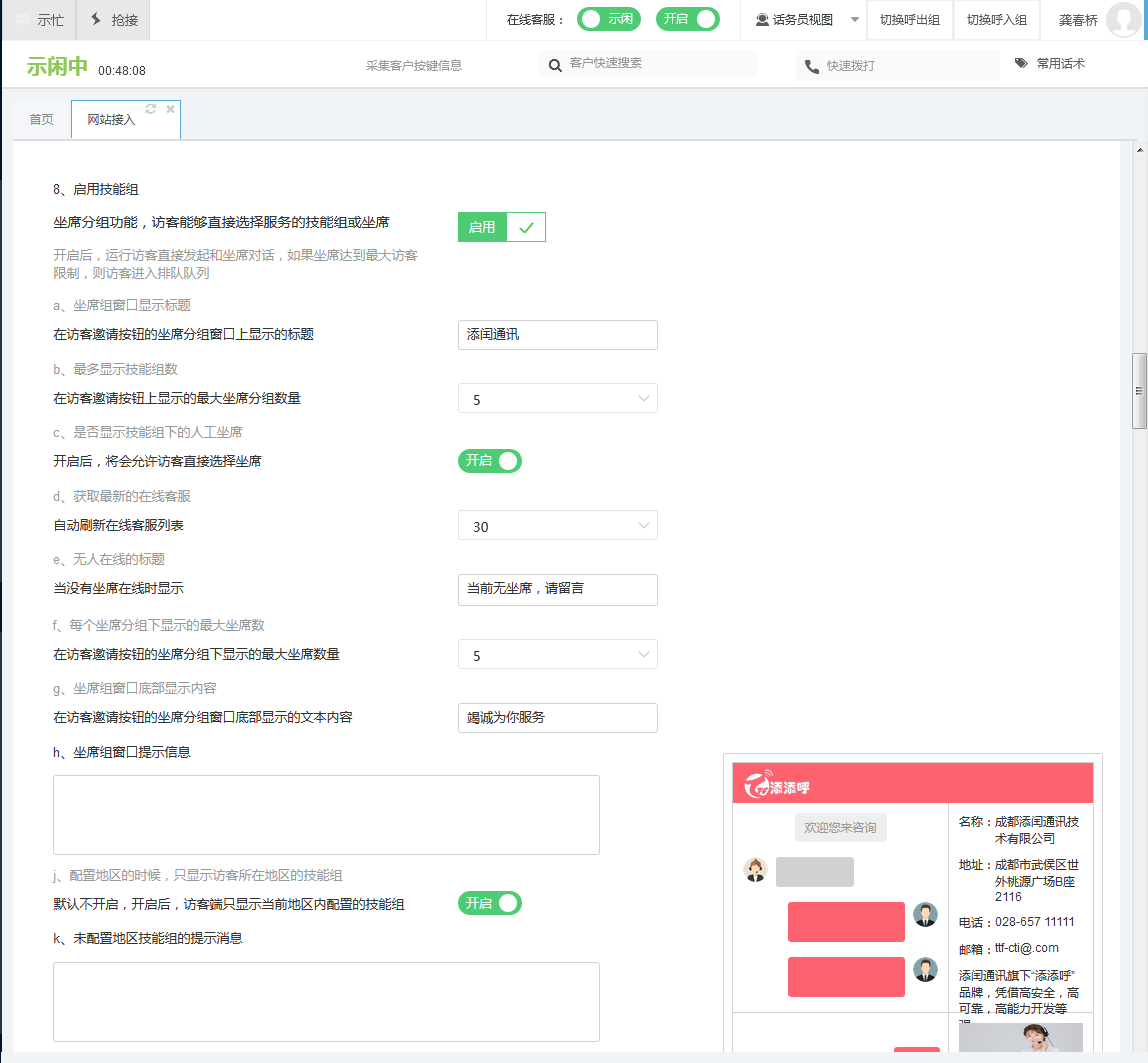This screenshot has width=1148, height=1063.
Task: Expand the dropdown arrow beside 话务员视图
Action: coord(854,20)
